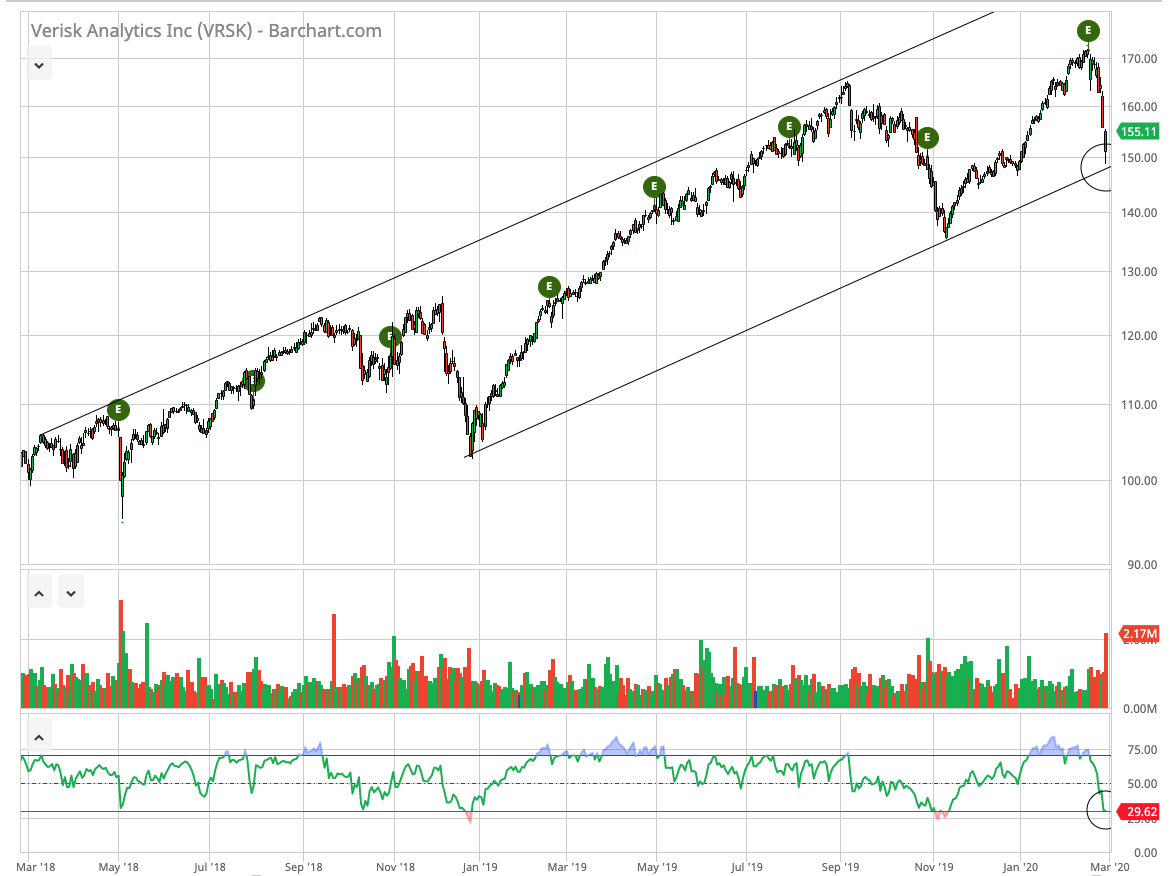Image resolution: width=1176 pixels, height=876 pixels.
Task: Click the Mar '20 date label
Action: click(x=1110, y=867)
